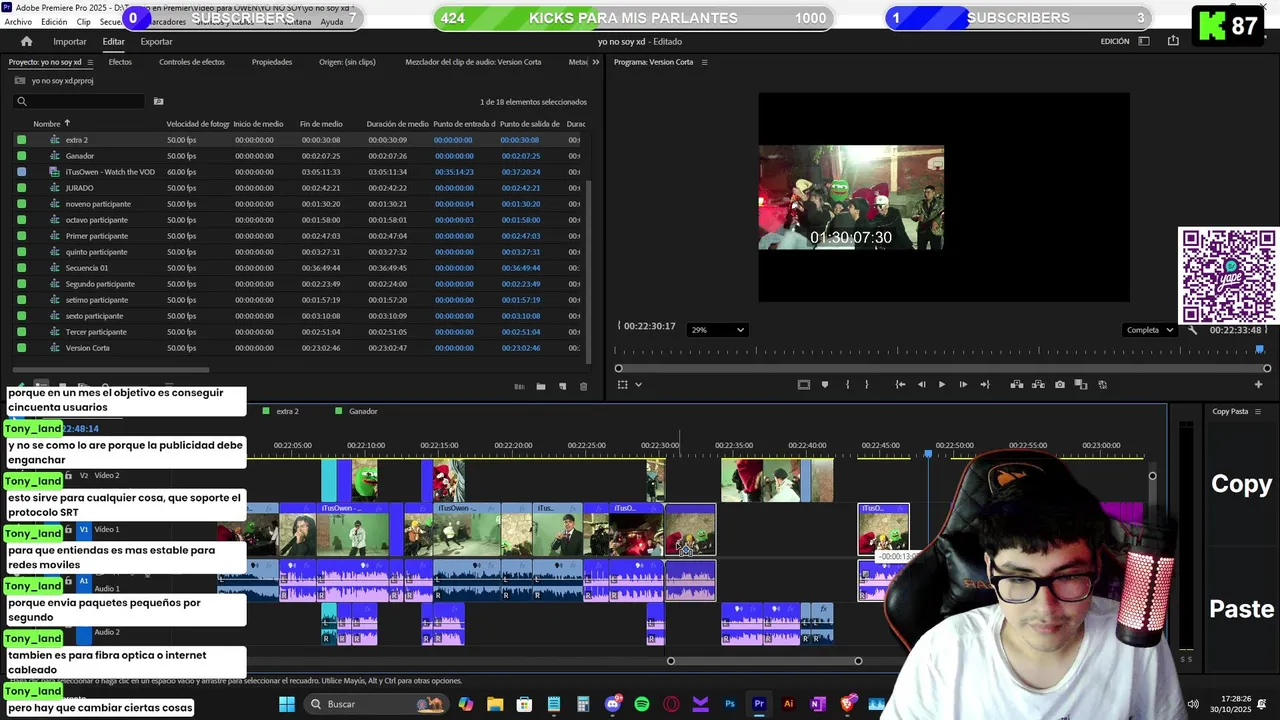The height and width of the screenshot is (720, 1280).
Task: Click the Program monitor scrub bar playhead
Action: tap(1260, 350)
